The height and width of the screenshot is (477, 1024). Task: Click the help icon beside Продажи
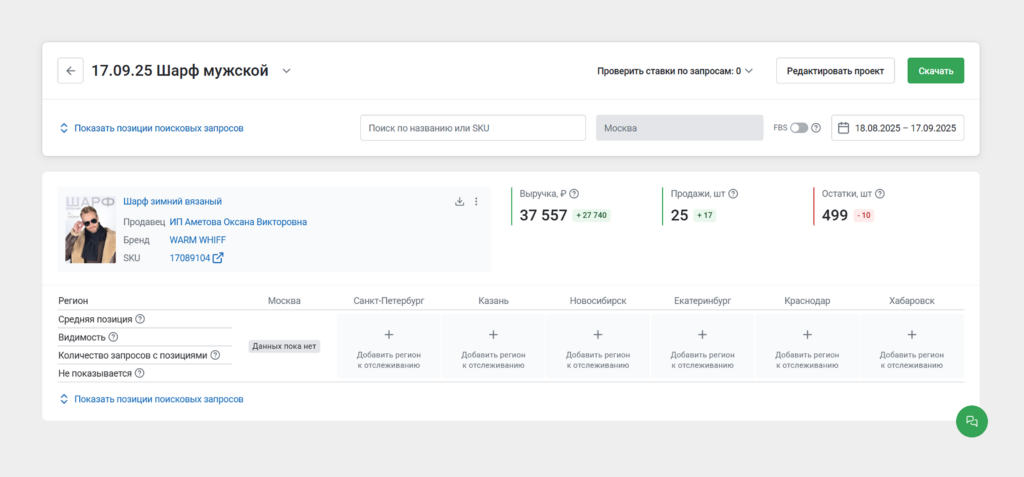tap(733, 194)
